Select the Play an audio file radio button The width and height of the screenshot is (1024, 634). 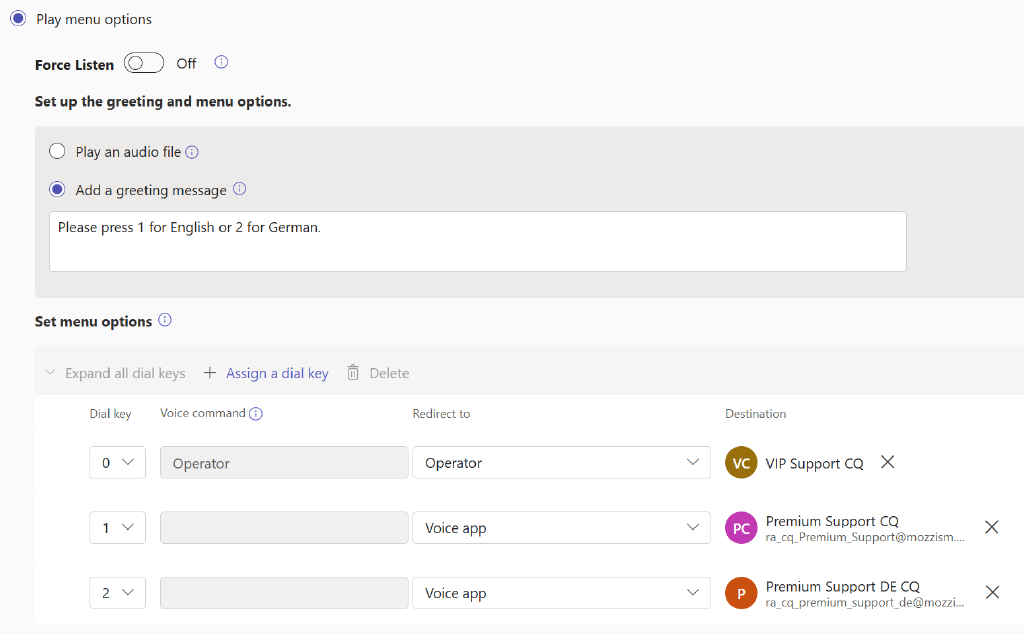click(x=57, y=151)
